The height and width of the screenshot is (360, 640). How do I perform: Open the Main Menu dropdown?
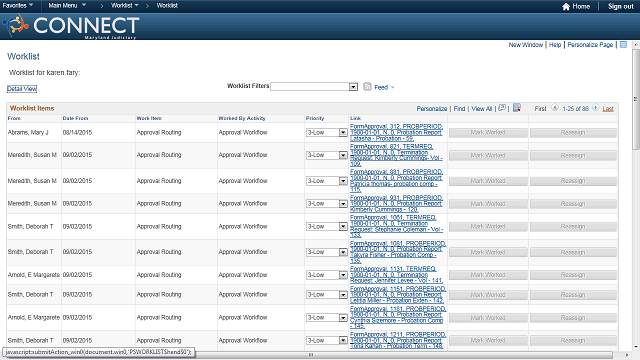pos(67,5)
